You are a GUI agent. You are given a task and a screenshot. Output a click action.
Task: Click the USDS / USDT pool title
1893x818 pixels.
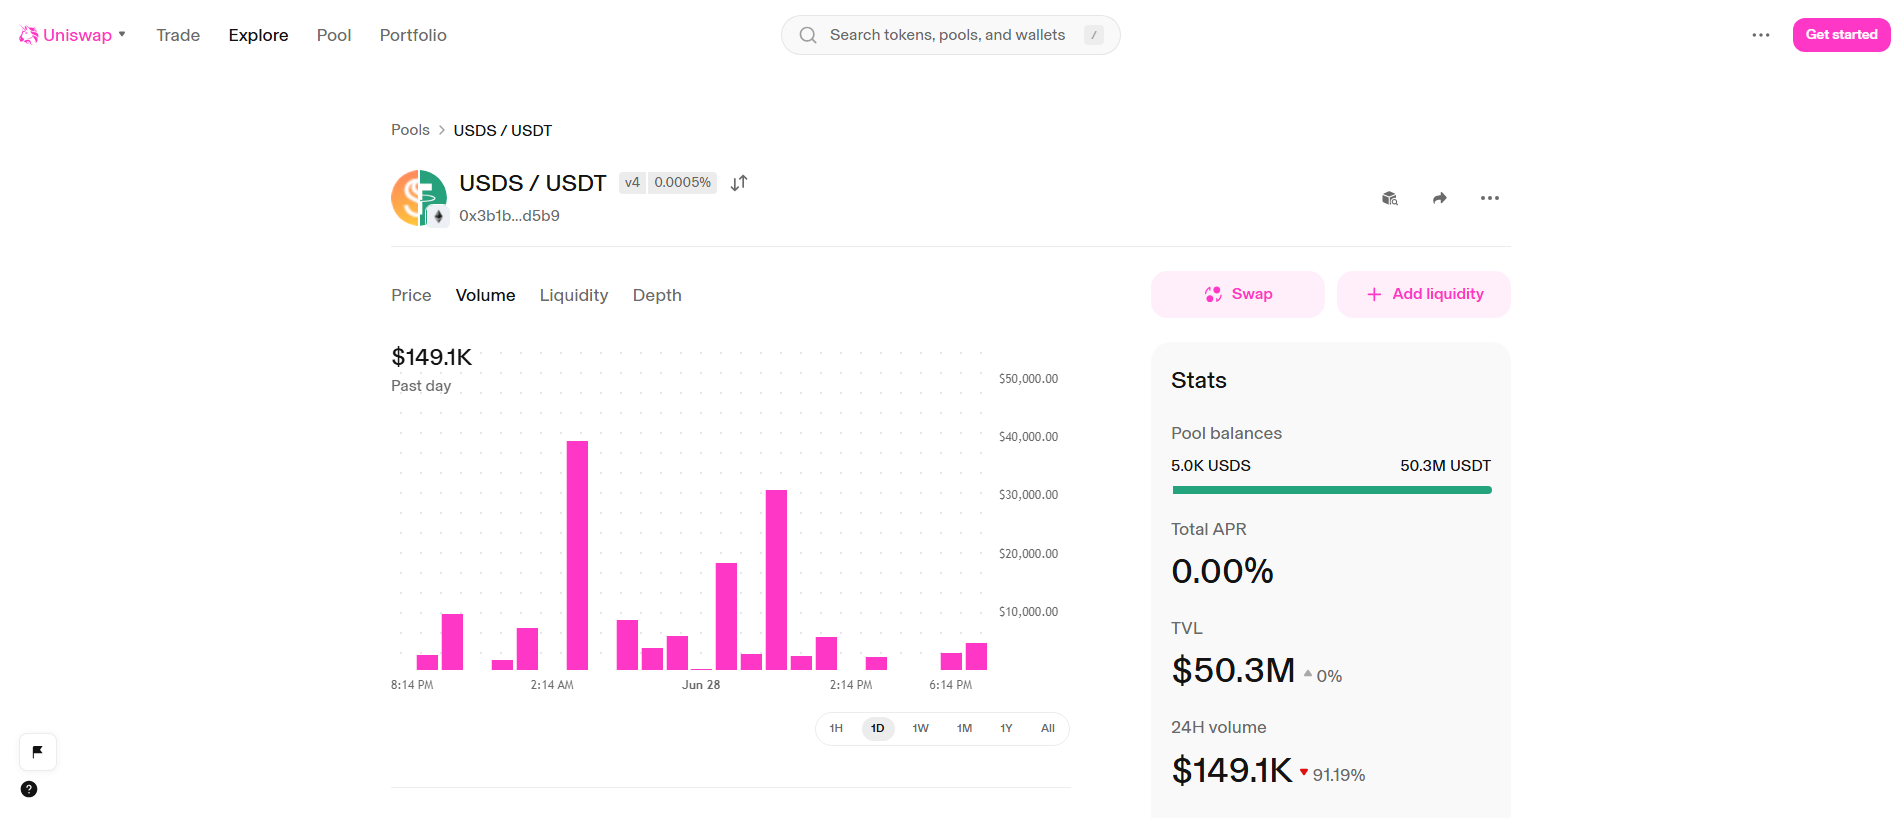pos(533,183)
